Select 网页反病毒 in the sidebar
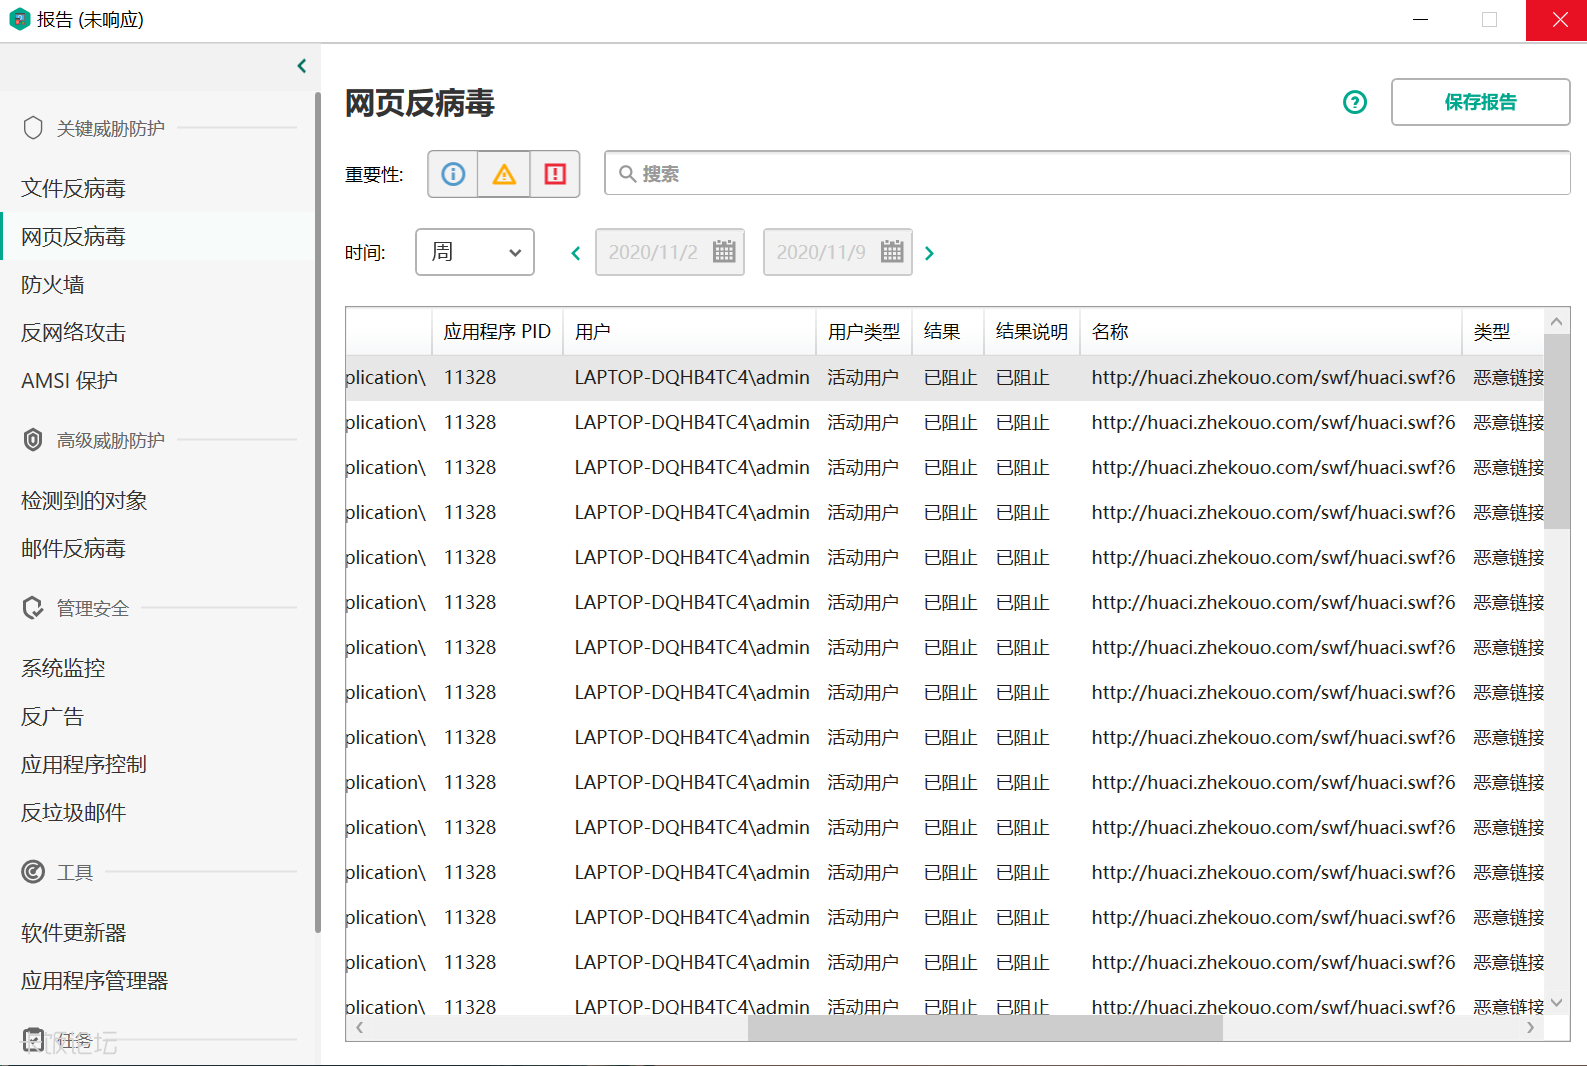1587x1066 pixels. 73,236
